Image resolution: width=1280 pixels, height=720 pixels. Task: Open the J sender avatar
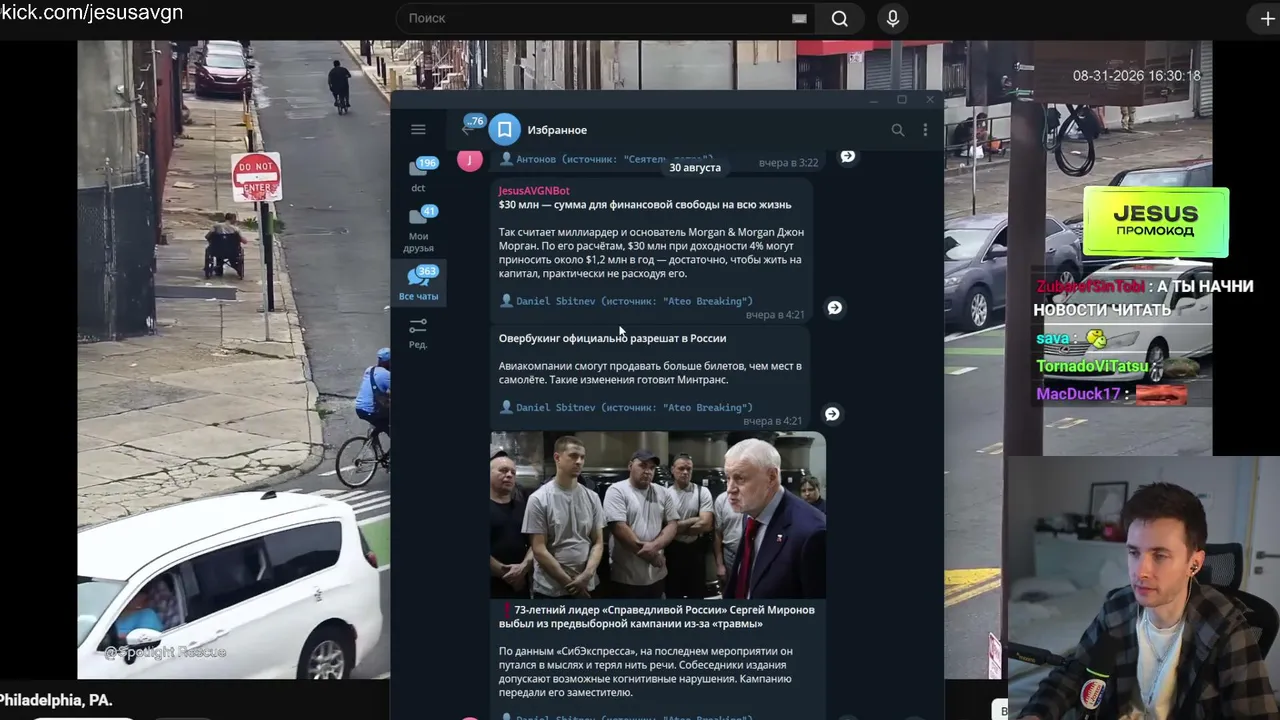tap(469, 159)
